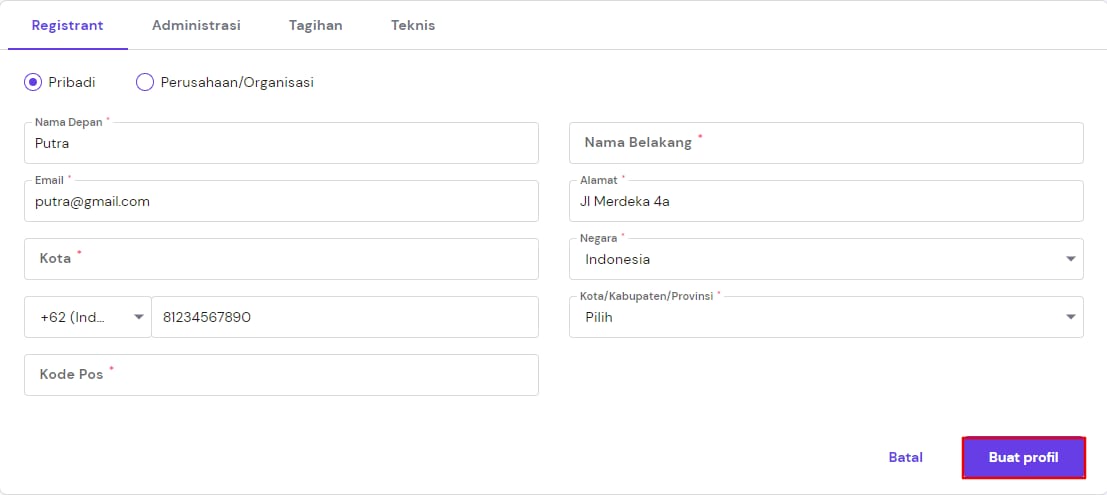The height and width of the screenshot is (495, 1107).
Task: Click the Email field with putra@gmail.com
Action: tap(281, 202)
